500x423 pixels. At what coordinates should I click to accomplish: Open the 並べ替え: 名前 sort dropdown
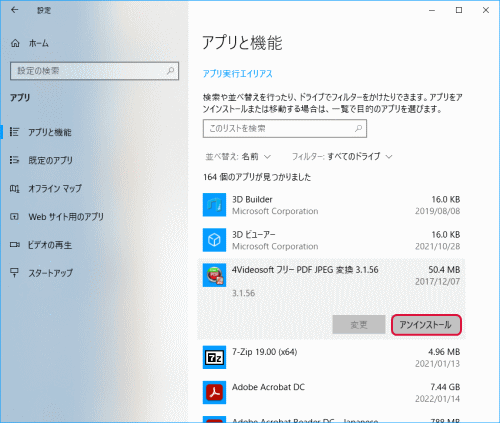(x=238, y=156)
